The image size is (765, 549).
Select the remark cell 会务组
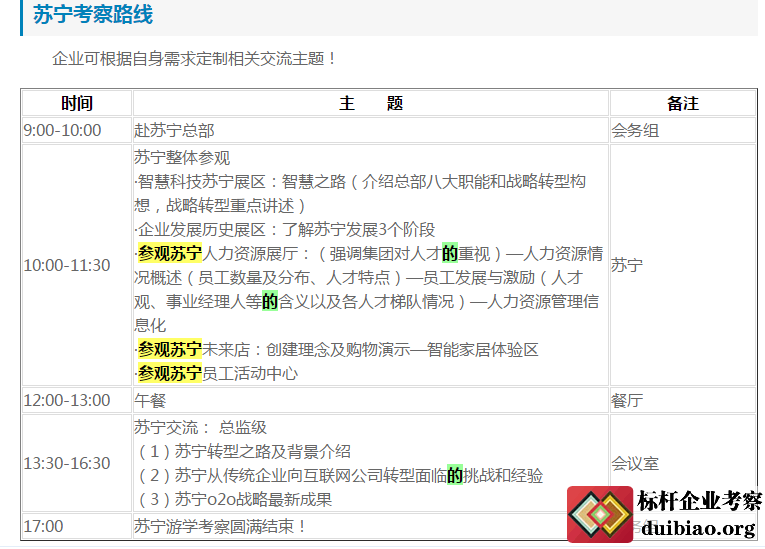coord(683,130)
